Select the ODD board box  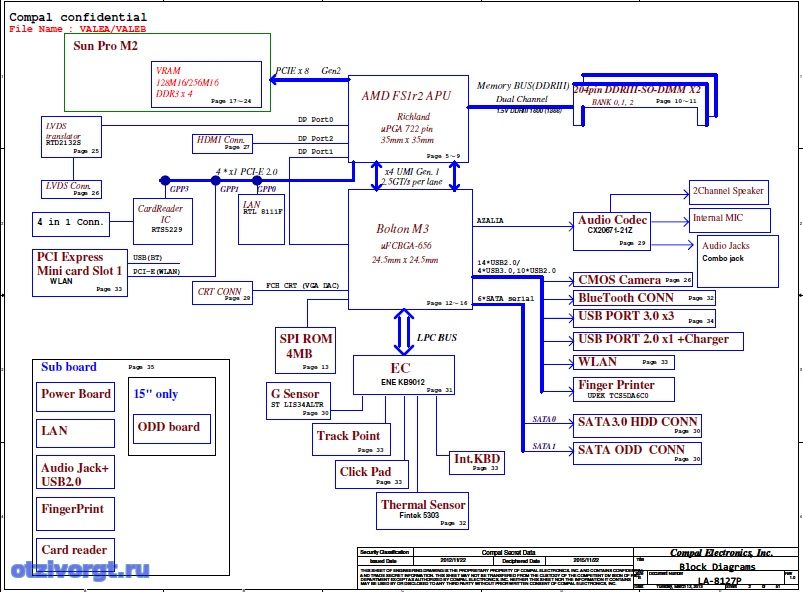(x=172, y=429)
